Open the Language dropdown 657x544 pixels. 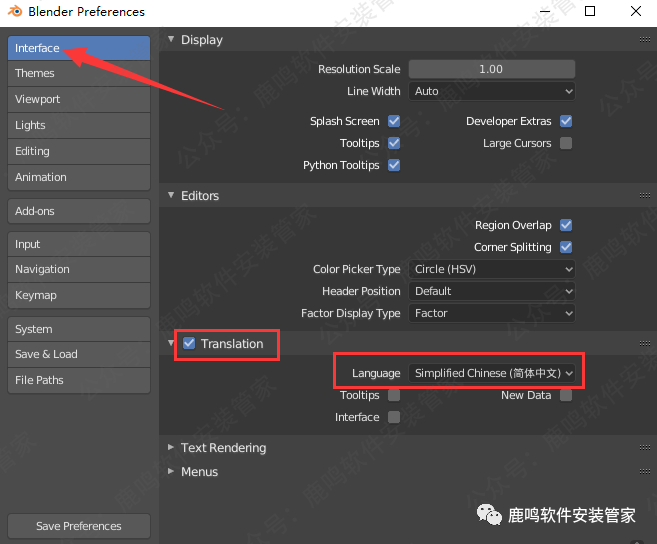(x=494, y=373)
